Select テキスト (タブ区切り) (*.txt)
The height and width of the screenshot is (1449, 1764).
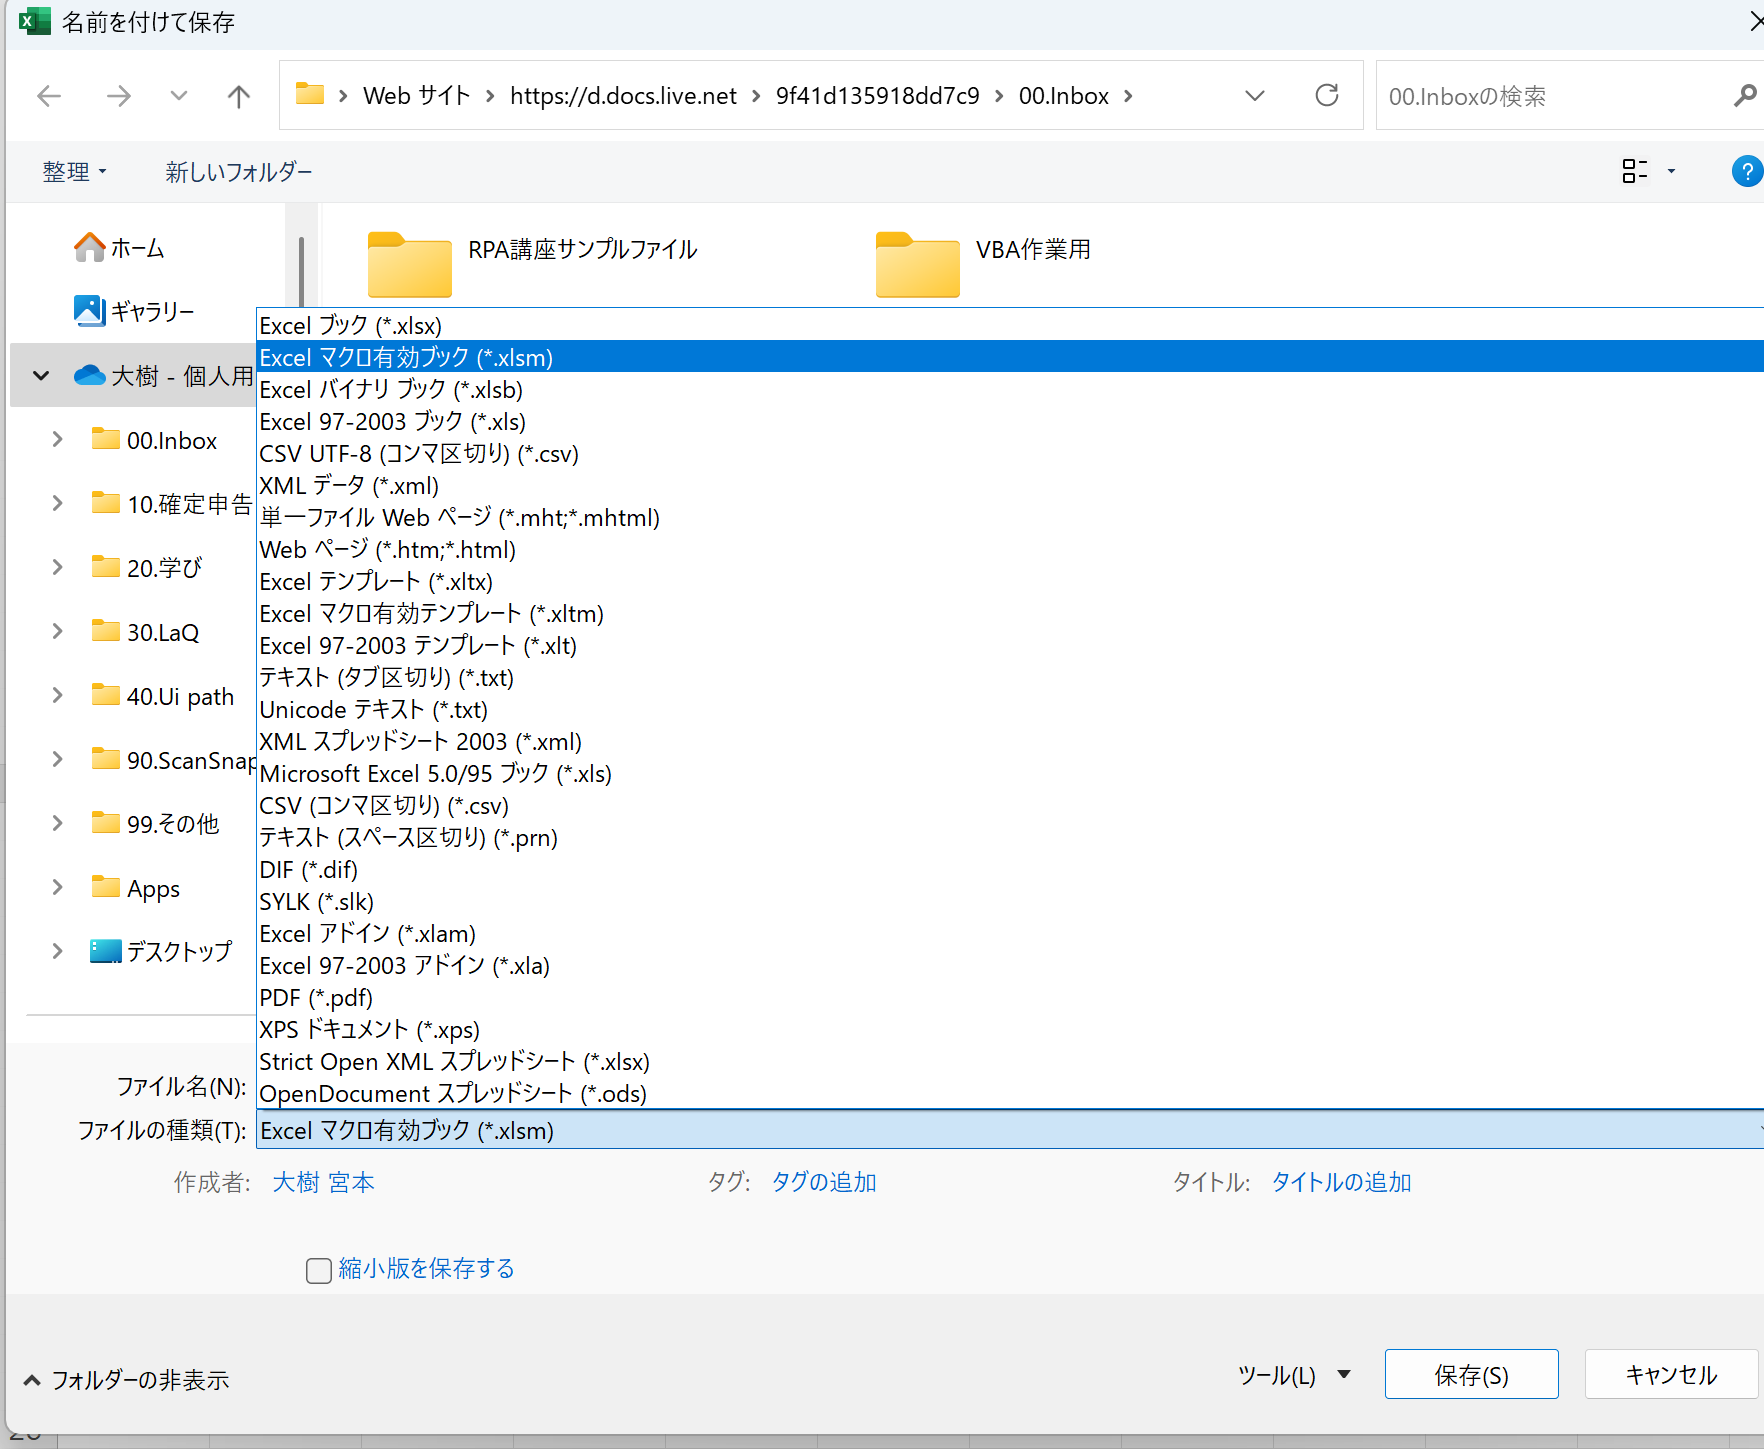click(x=1010, y=677)
